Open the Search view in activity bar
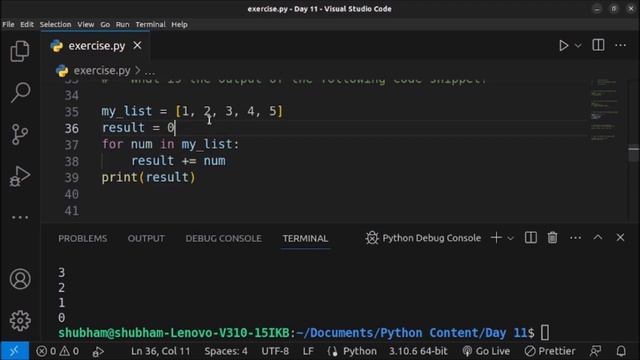Screen dimensions: 640x360 click(x=20, y=92)
